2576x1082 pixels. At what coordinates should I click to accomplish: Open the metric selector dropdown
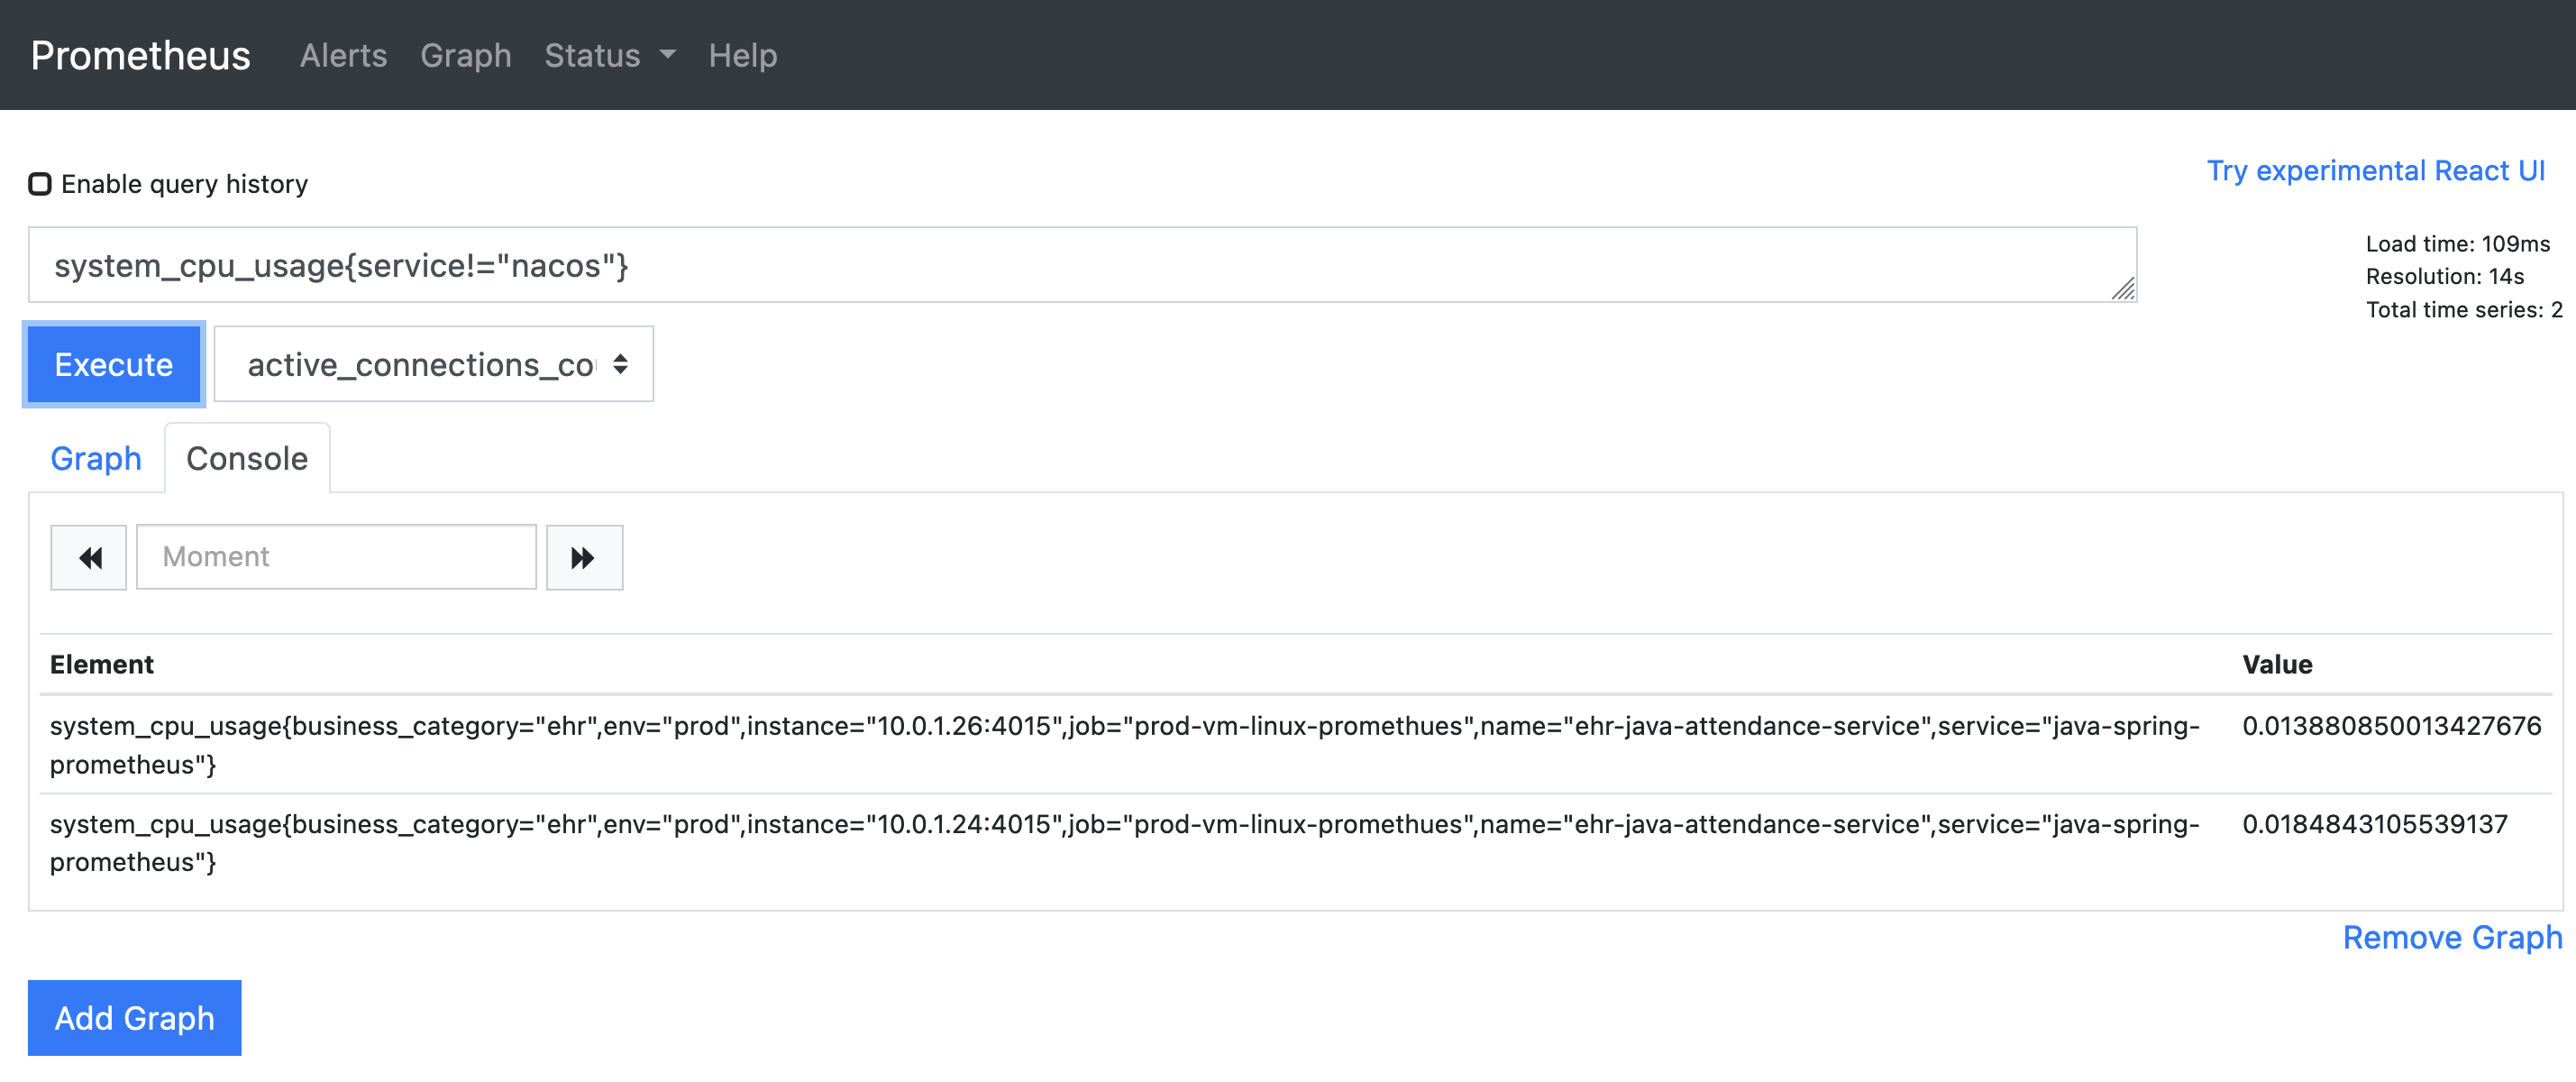[434, 364]
